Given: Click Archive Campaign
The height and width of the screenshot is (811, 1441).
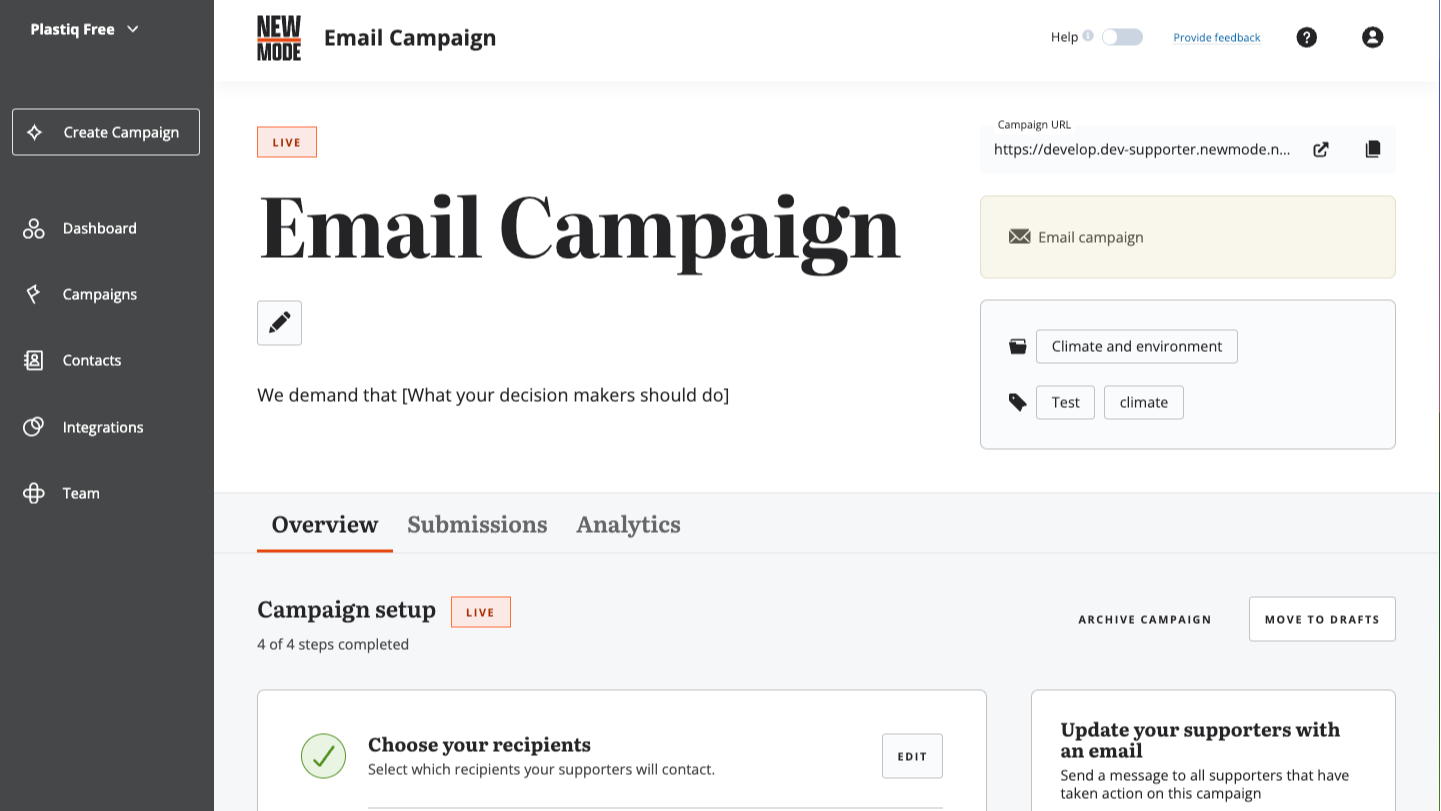Looking at the screenshot, I should click(x=1144, y=620).
